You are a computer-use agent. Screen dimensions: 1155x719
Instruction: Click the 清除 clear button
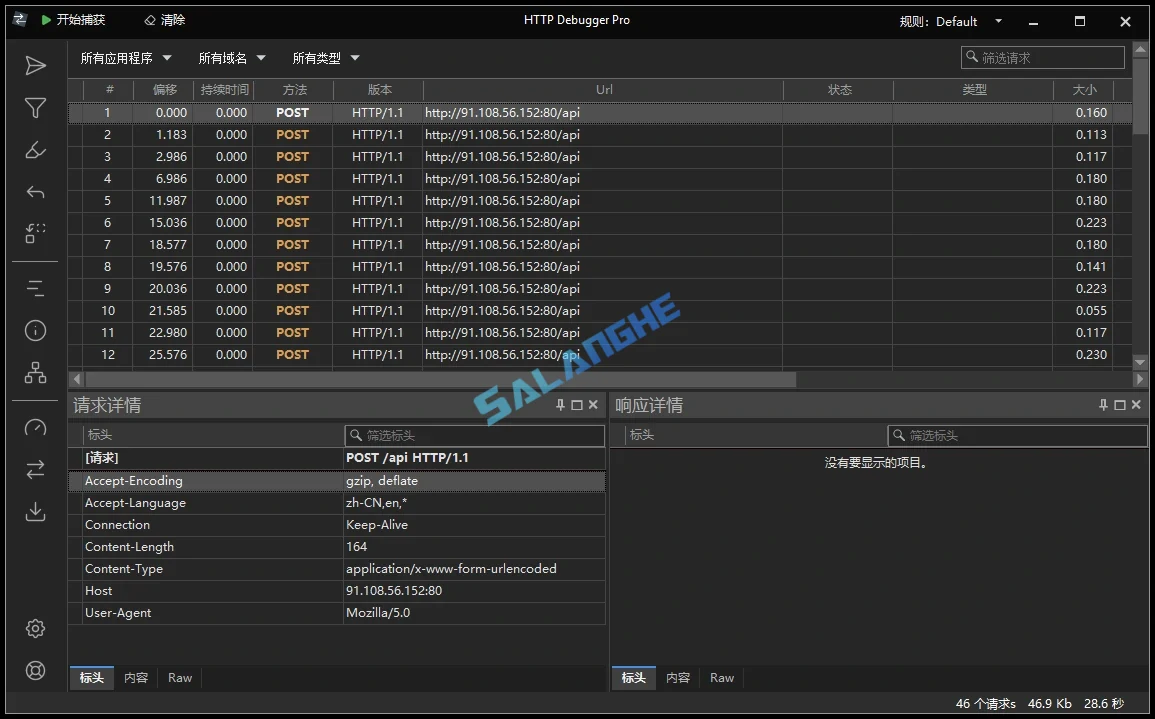click(165, 21)
